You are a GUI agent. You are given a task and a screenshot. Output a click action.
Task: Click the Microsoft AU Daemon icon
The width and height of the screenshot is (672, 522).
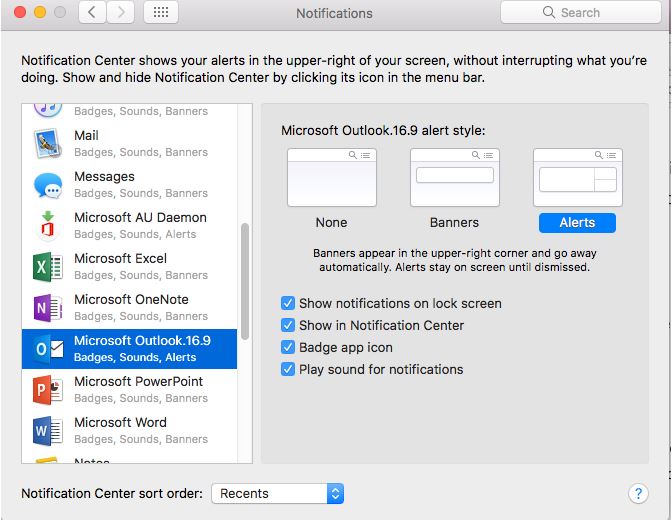tap(48, 225)
